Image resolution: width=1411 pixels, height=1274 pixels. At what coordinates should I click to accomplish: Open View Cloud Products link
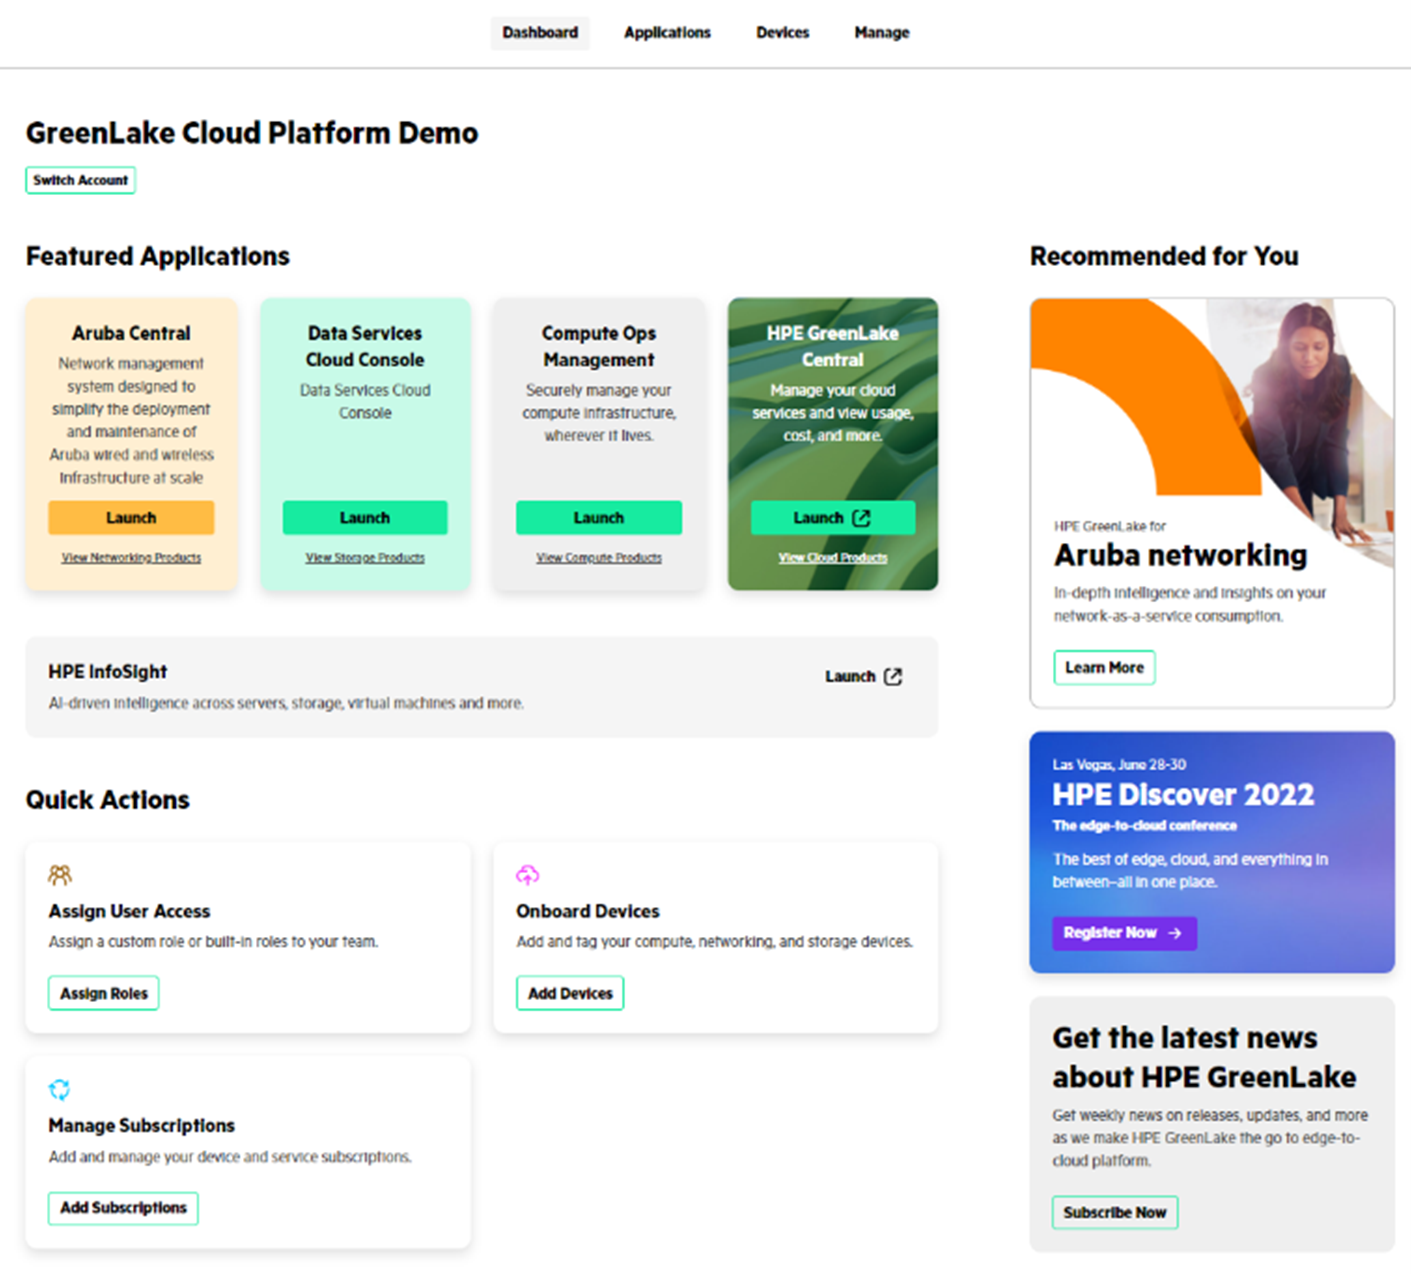(833, 558)
